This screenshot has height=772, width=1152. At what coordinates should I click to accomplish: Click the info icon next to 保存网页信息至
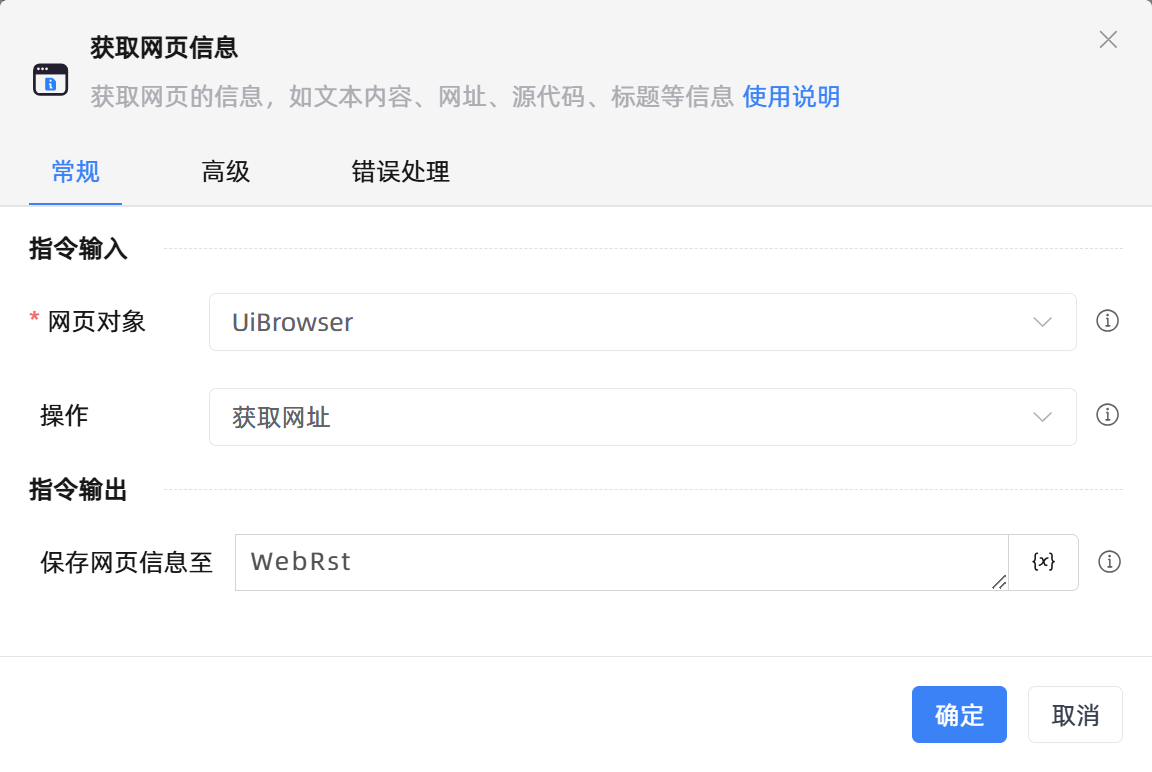click(x=1110, y=562)
